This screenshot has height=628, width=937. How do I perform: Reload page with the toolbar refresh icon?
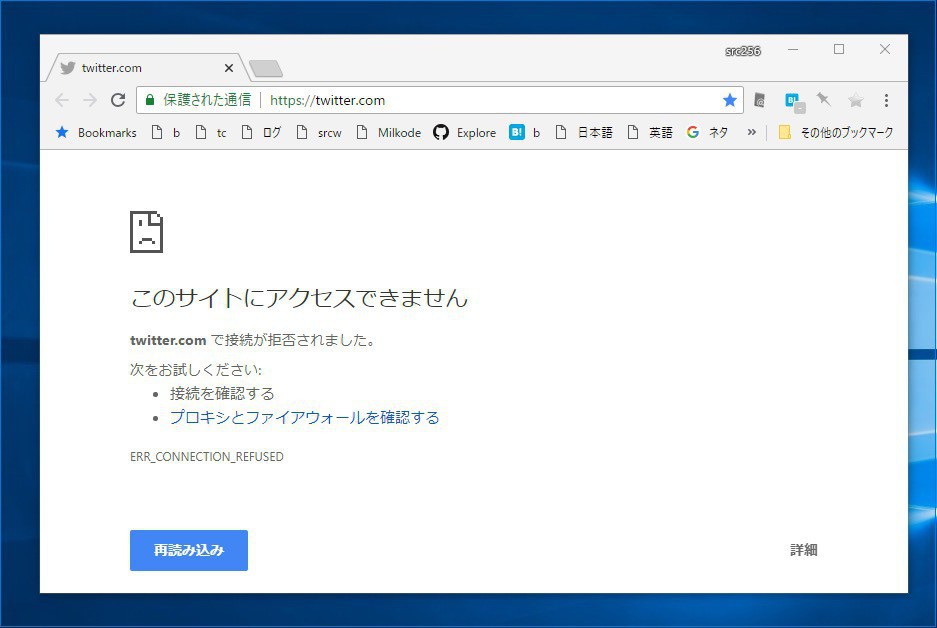(118, 100)
